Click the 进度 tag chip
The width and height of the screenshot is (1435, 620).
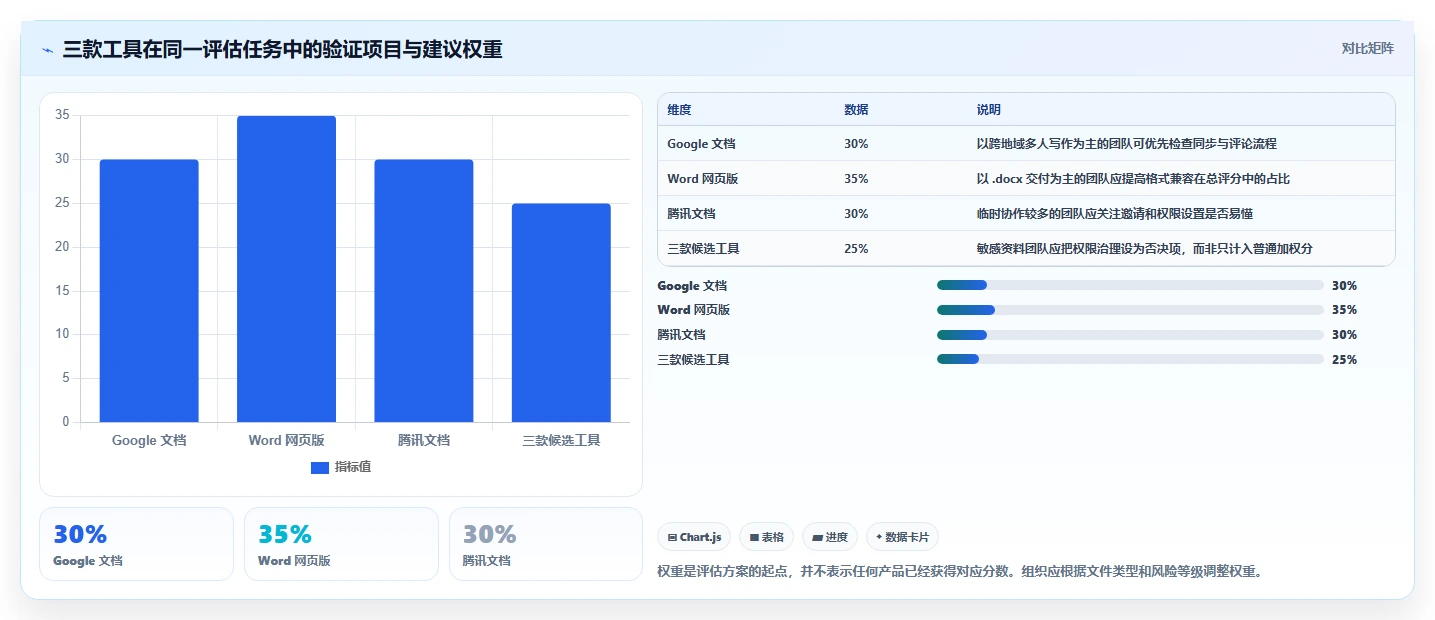(831, 537)
